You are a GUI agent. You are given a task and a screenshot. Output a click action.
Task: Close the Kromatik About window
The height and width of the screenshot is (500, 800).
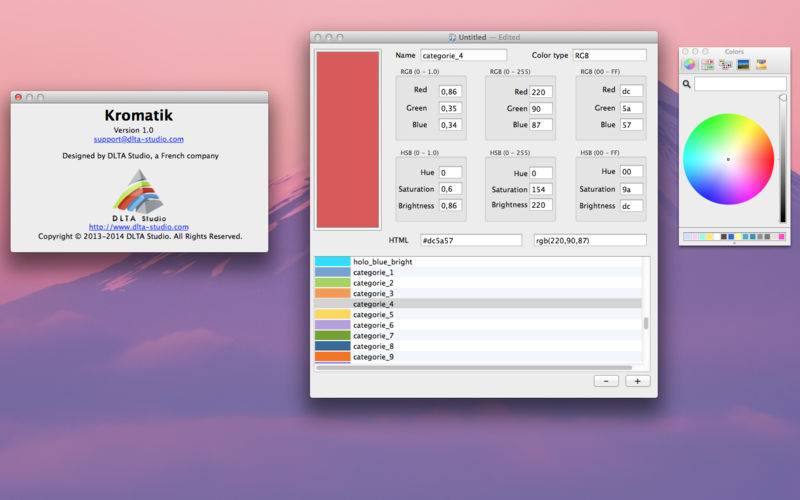click(x=18, y=97)
